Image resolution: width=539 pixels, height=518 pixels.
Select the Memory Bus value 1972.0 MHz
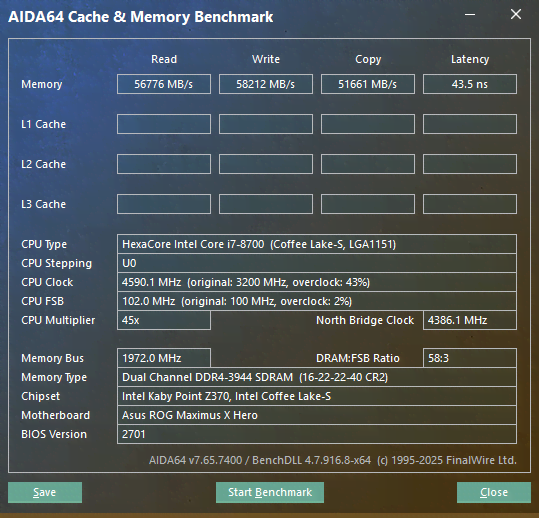click(x=164, y=358)
